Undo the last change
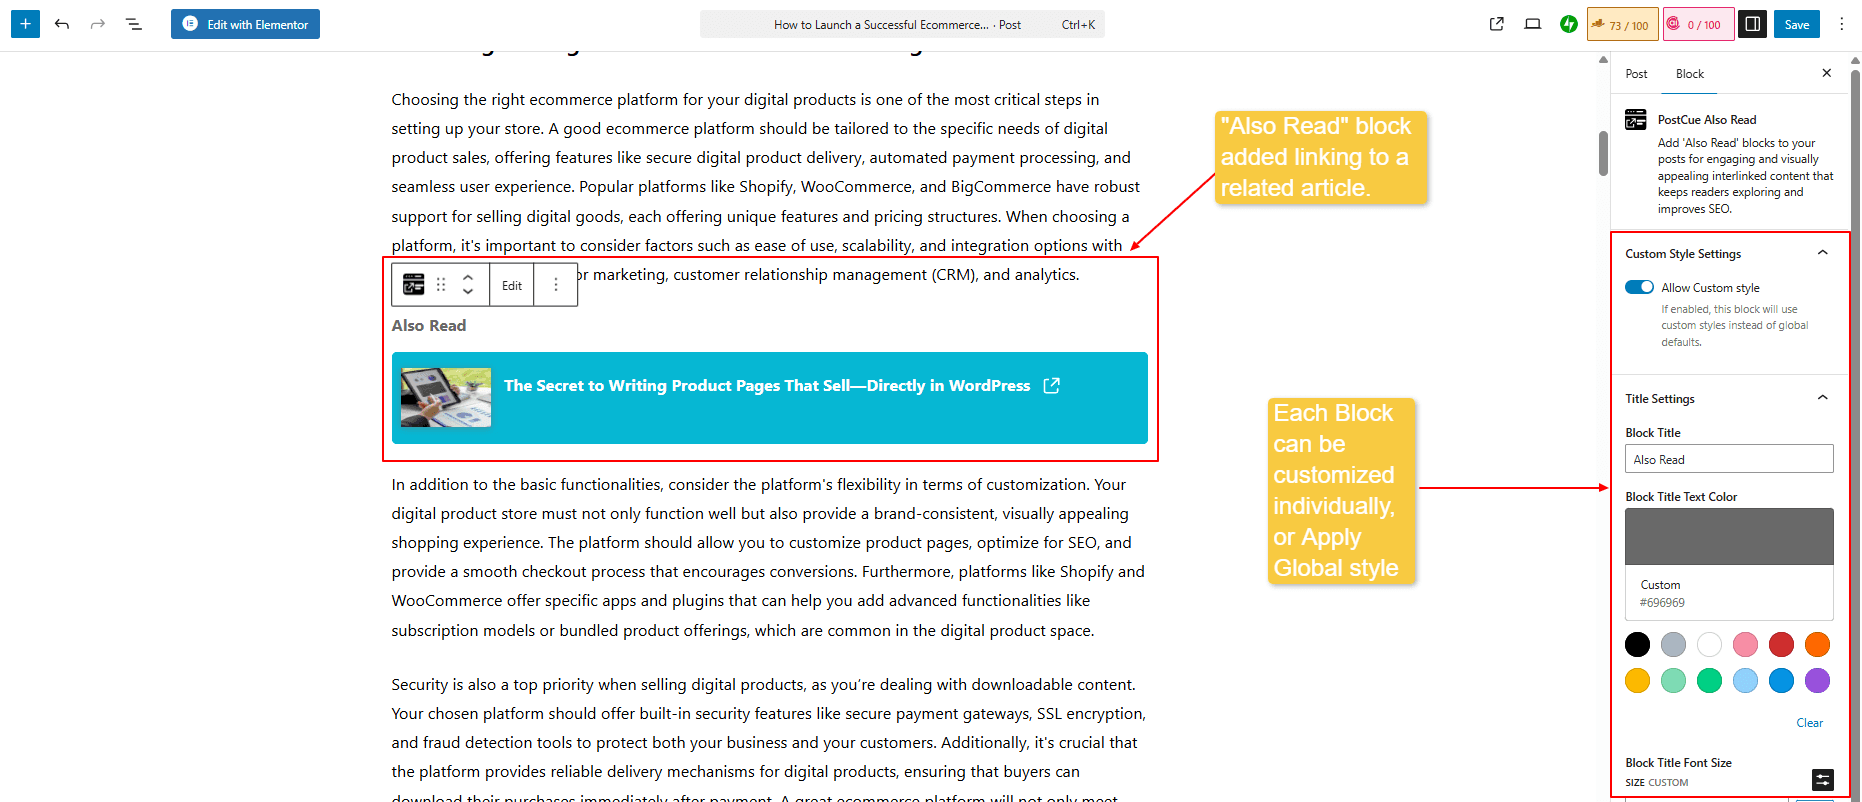This screenshot has width=1862, height=802. pyautogui.click(x=62, y=24)
